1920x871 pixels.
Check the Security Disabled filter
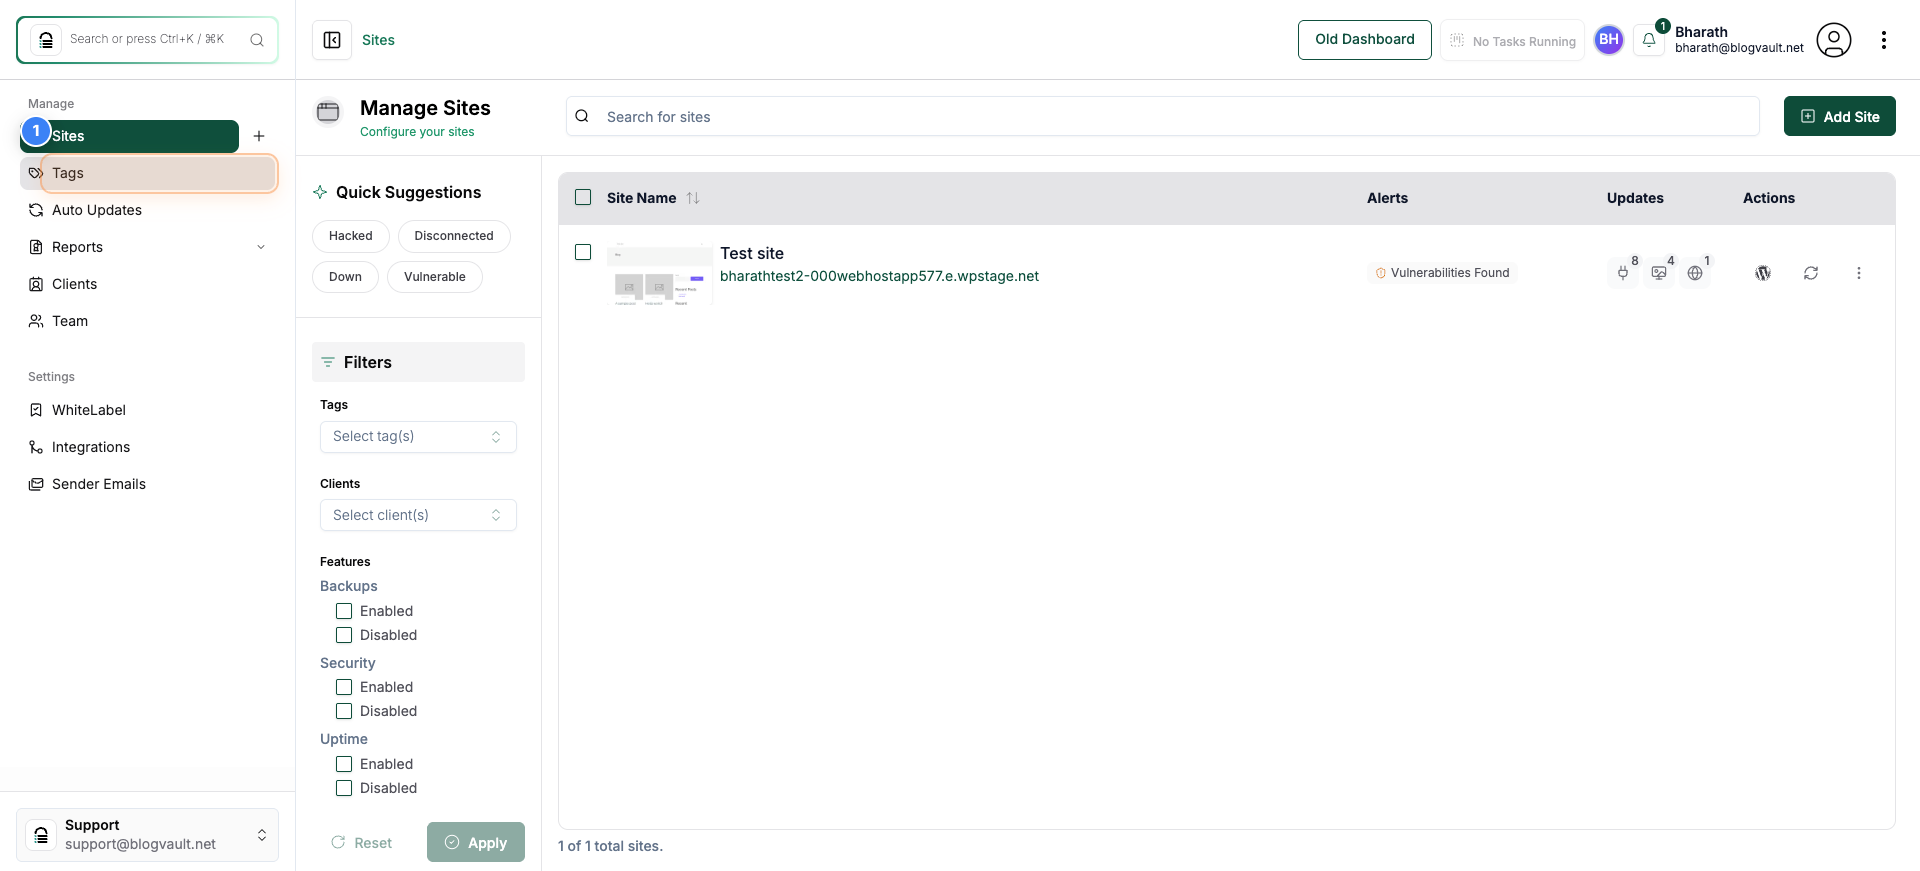pyautogui.click(x=344, y=711)
